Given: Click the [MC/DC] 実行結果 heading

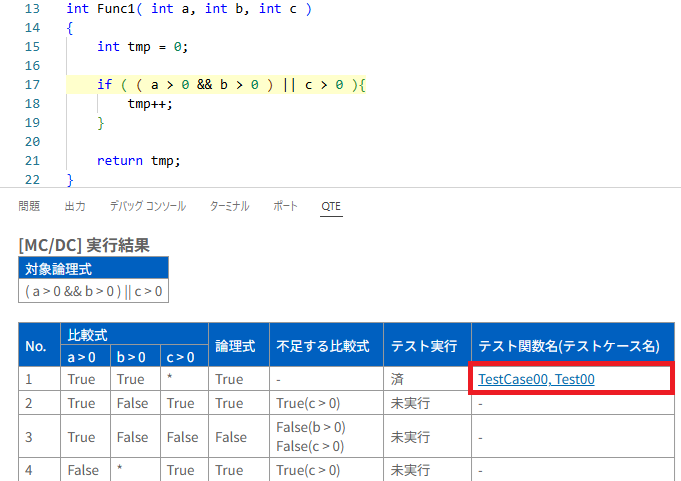Looking at the screenshot, I should (84, 245).
